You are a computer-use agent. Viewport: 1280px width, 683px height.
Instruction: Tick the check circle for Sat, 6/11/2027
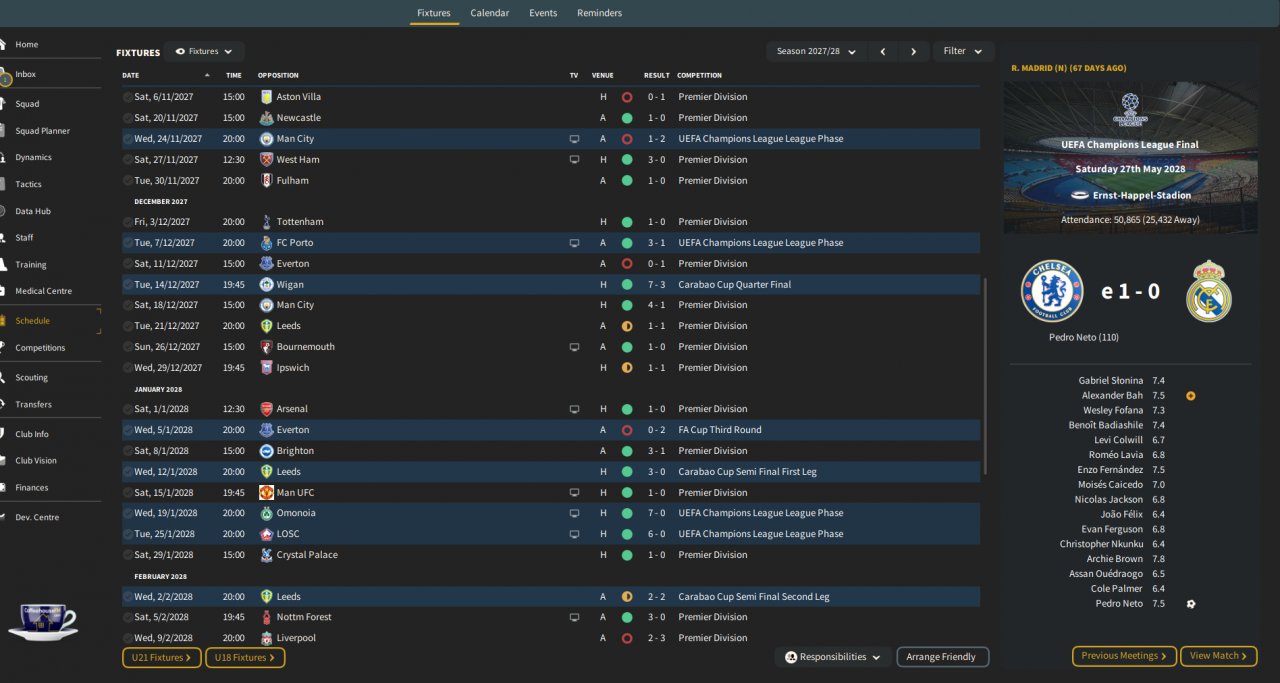click(127, 97)
